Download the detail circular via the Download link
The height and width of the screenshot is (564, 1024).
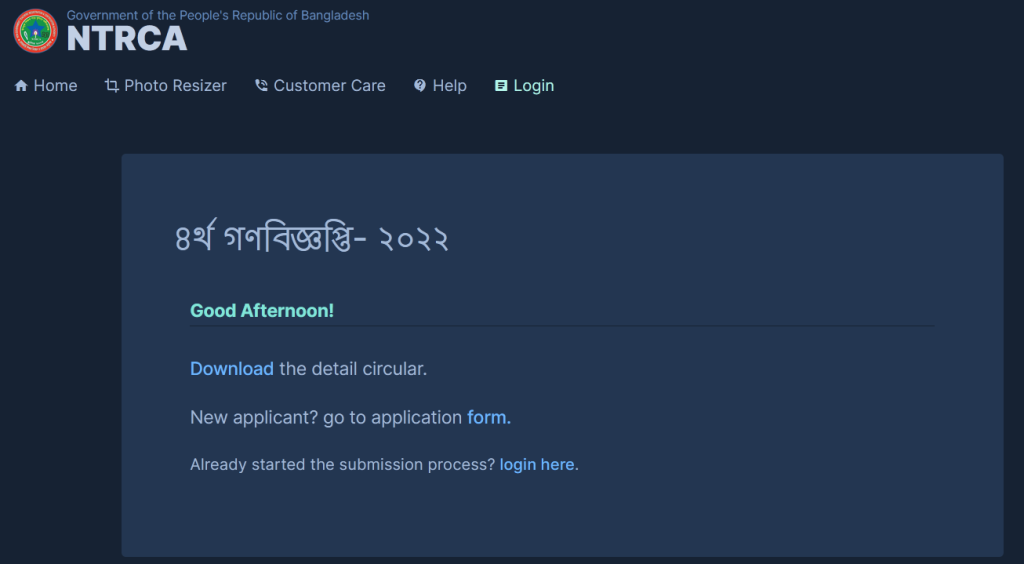tap(232, 369)
